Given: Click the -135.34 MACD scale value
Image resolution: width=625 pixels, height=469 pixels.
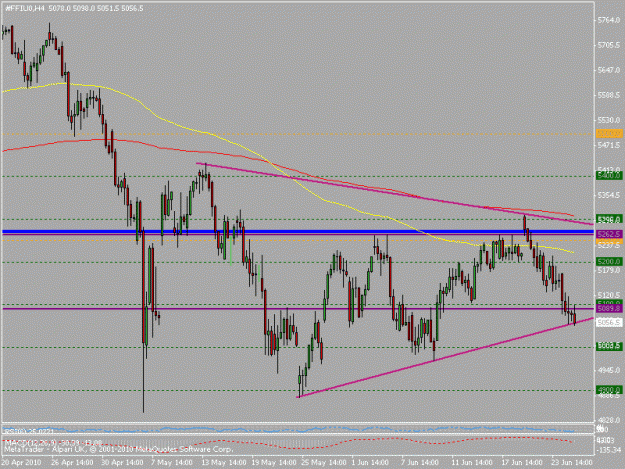Looking at the screenshot, I should click(609, 450).
